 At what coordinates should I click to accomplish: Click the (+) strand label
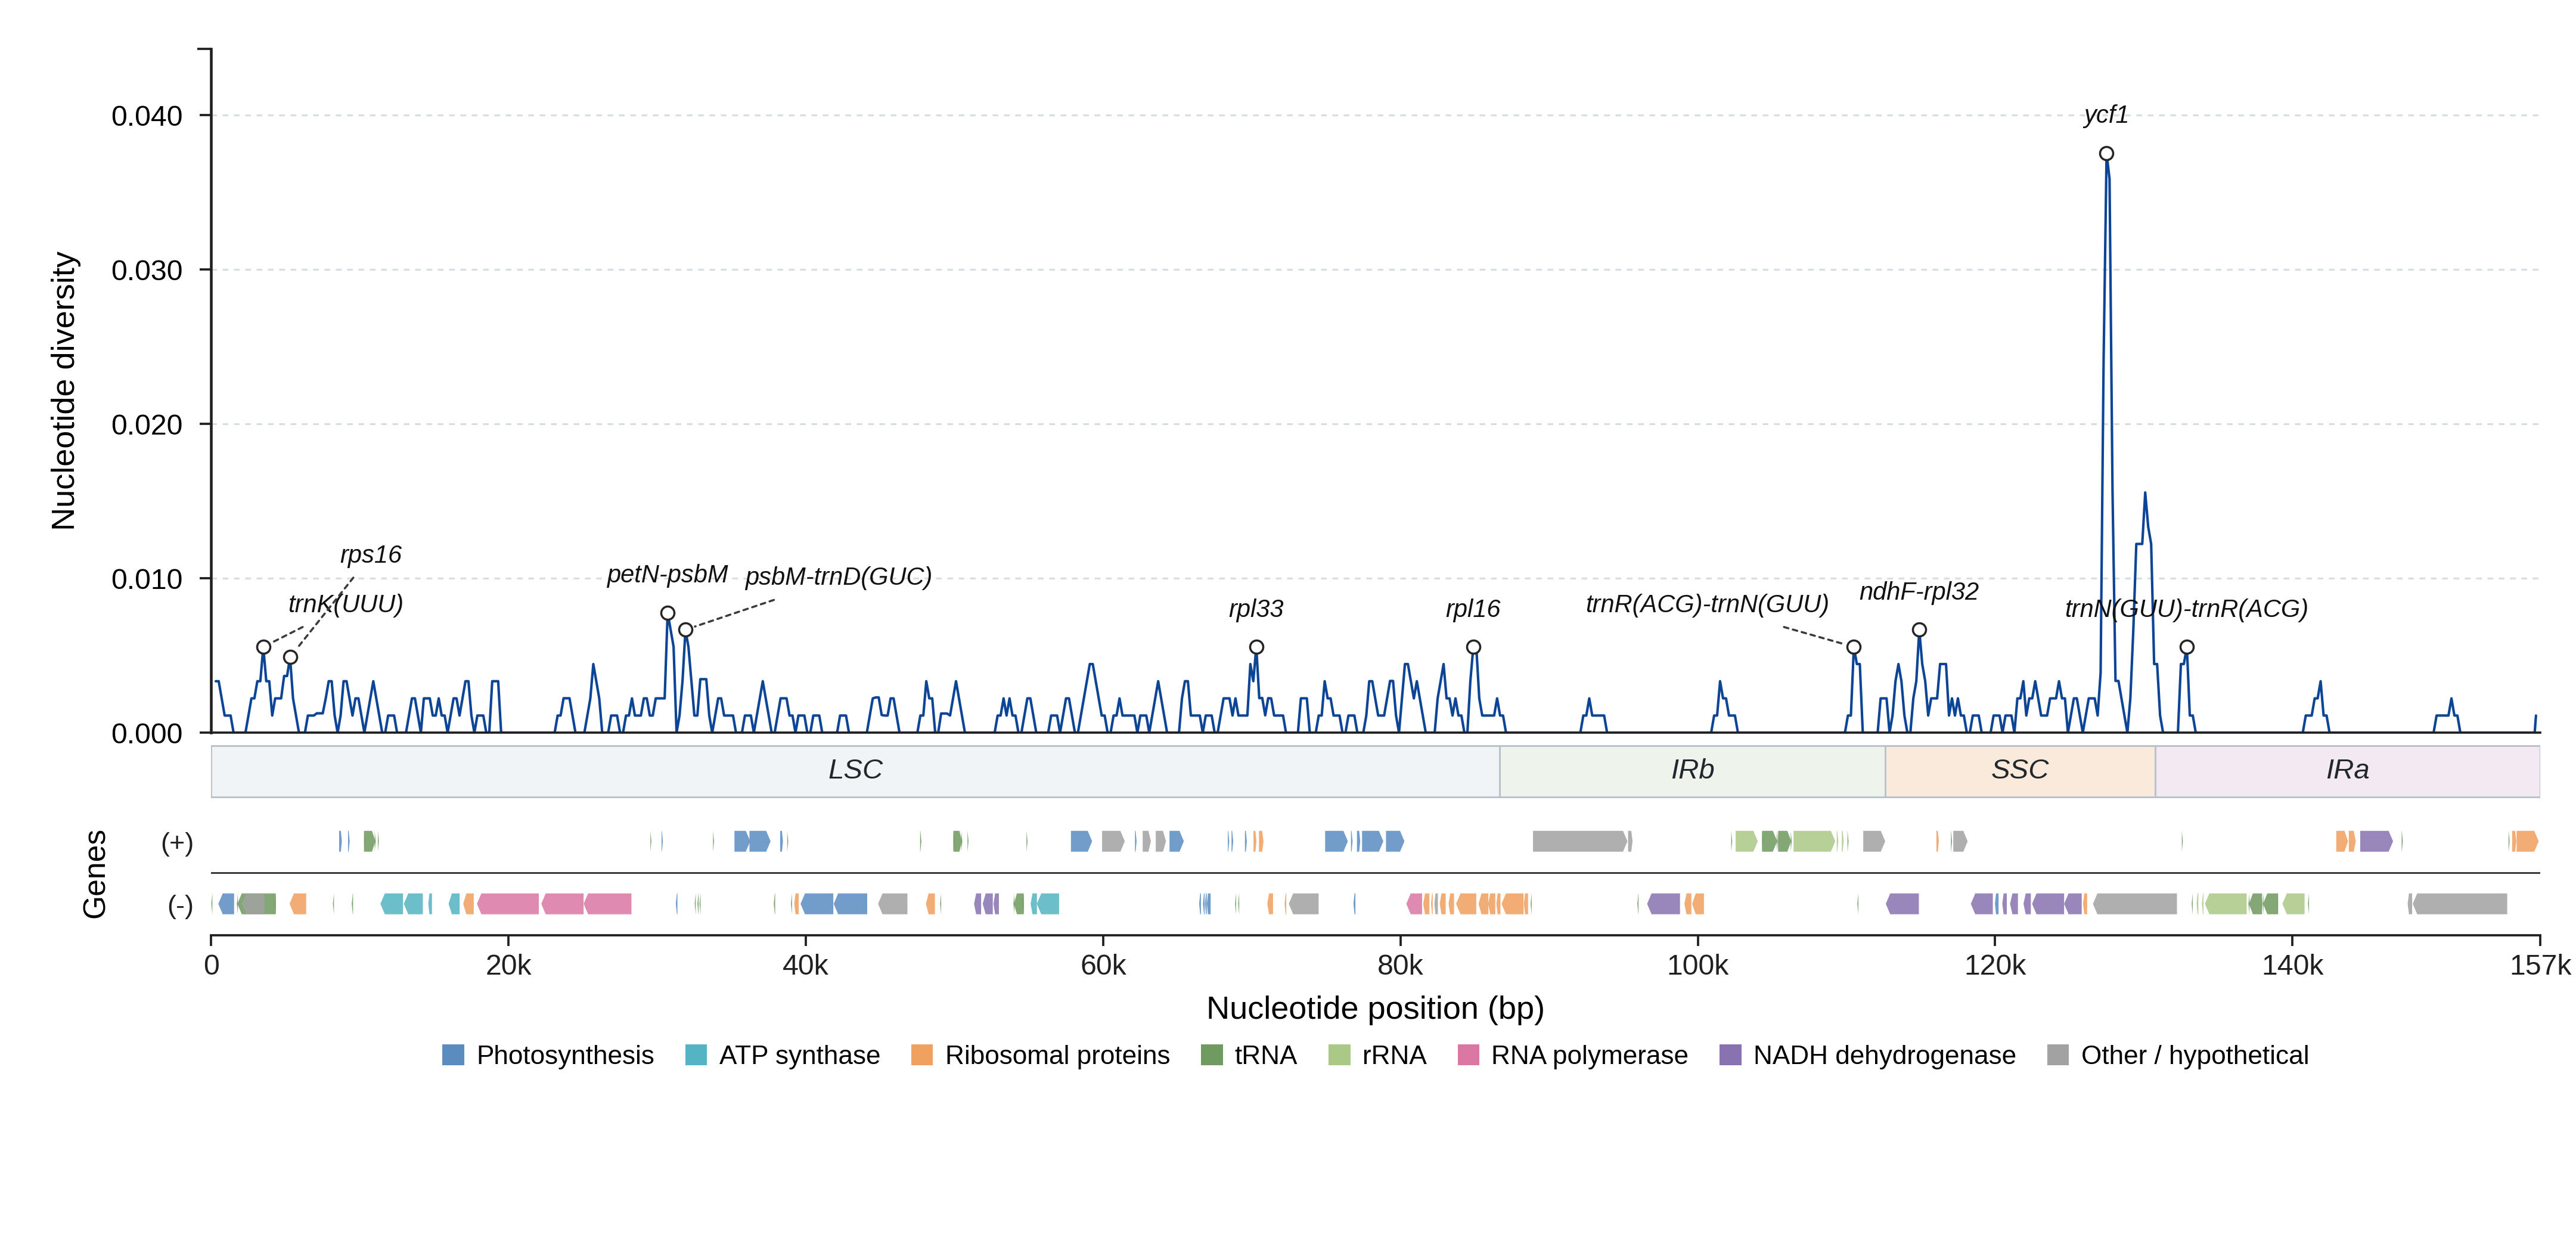pyautogui.click(x=177, y=843)
